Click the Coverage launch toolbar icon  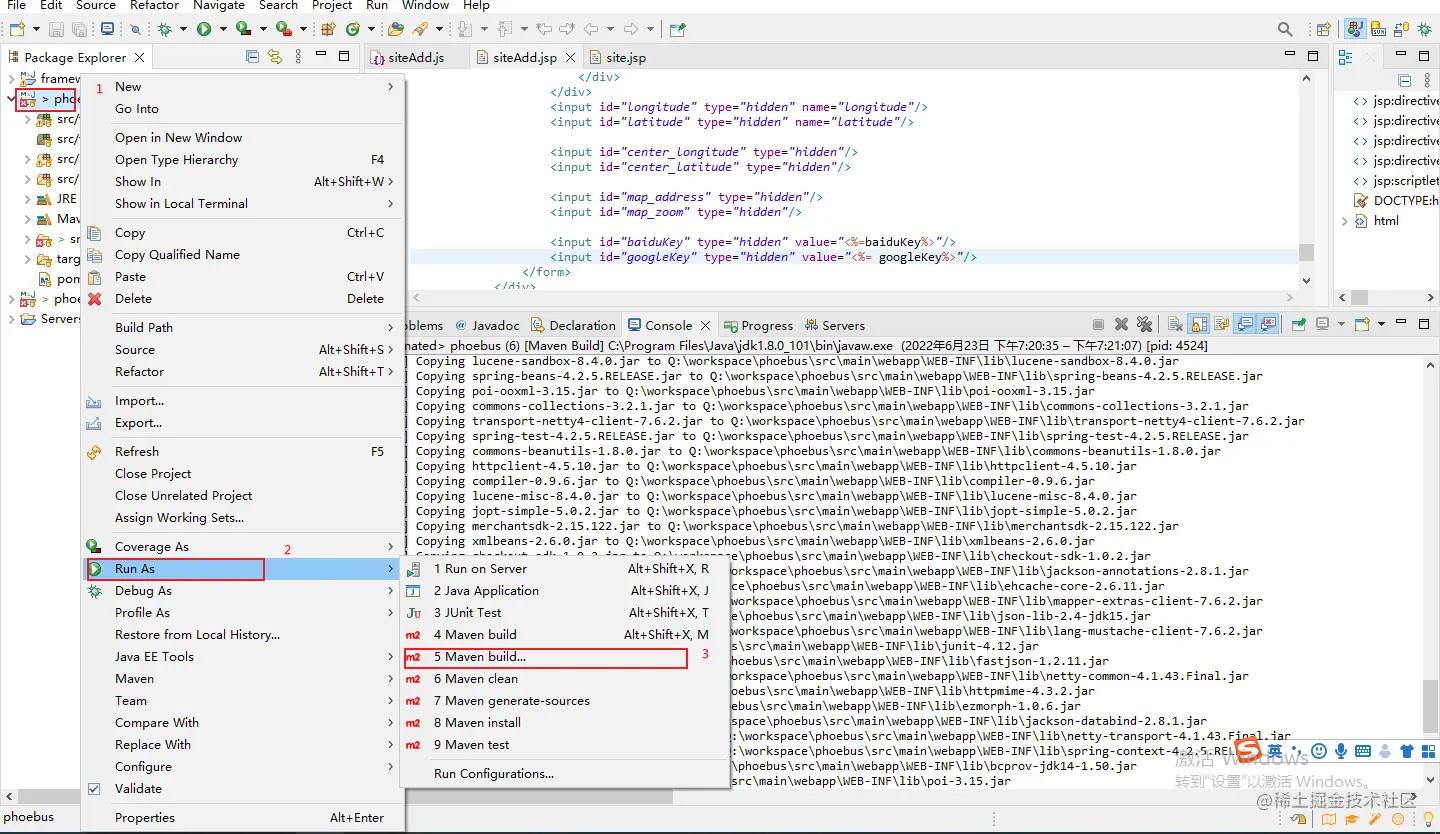coord(243,29)
